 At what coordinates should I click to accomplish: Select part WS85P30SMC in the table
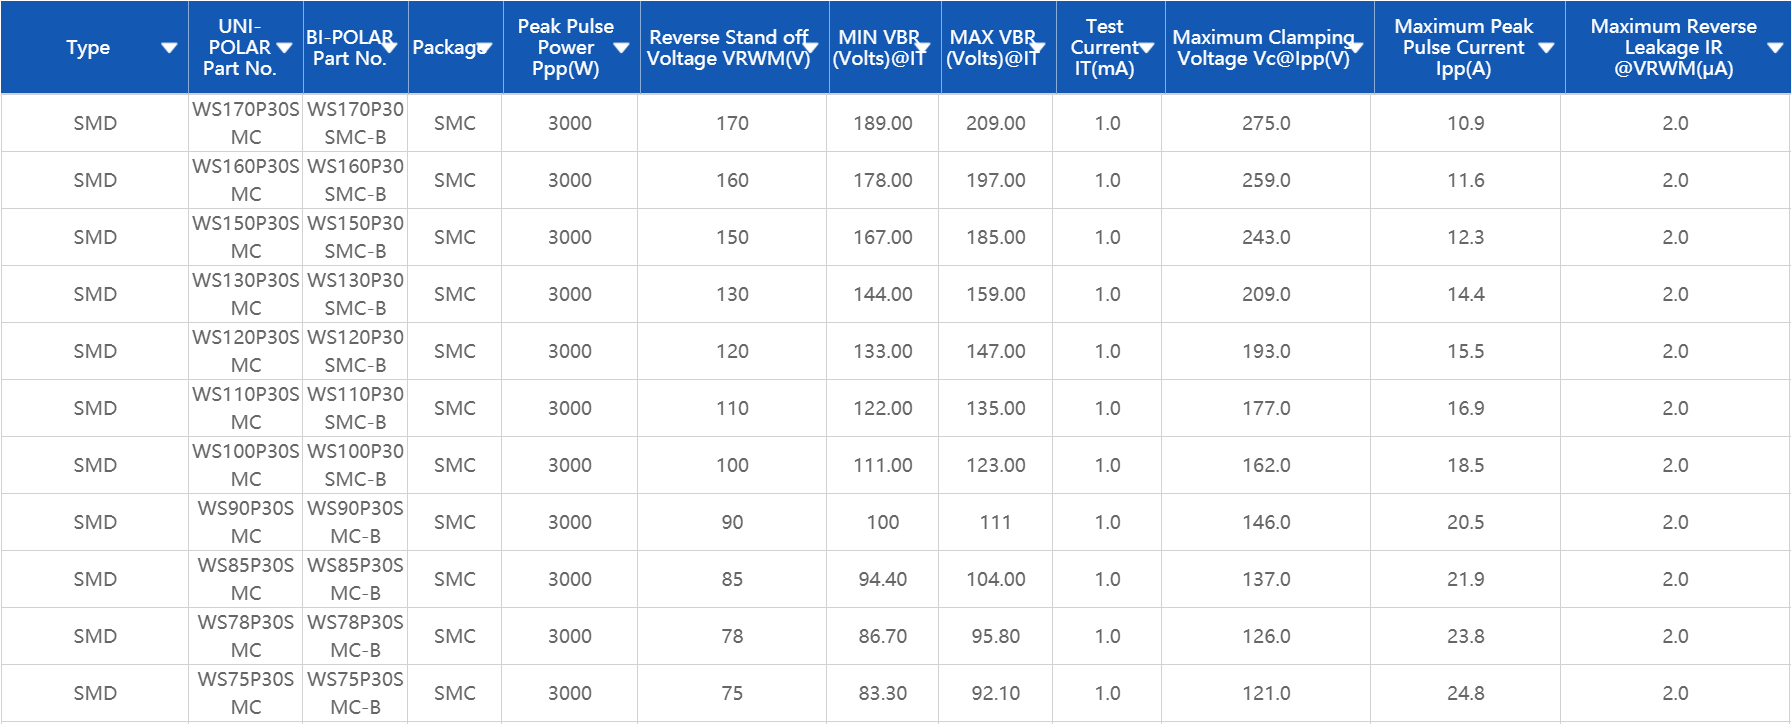coord(246,579)
